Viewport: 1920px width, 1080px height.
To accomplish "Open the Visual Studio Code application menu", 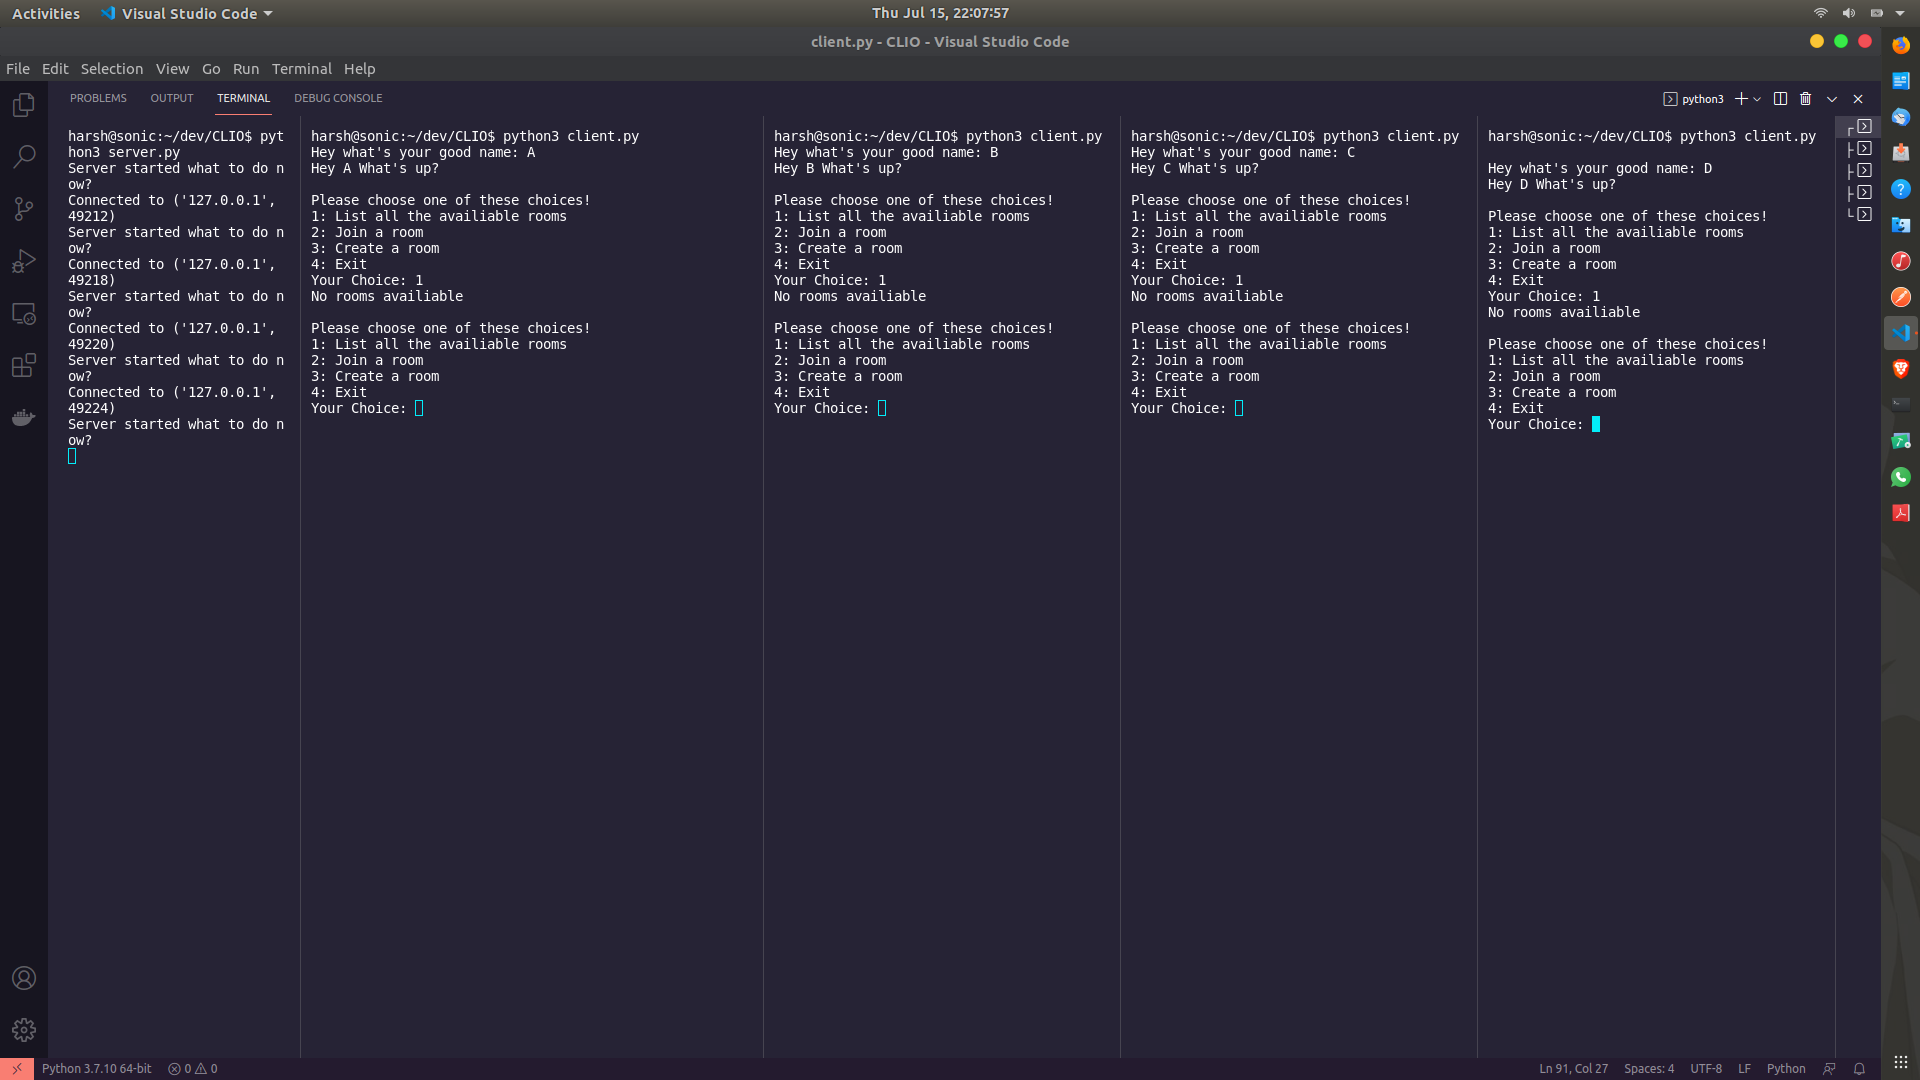I will pyautogui.click(x=186, y=13).
